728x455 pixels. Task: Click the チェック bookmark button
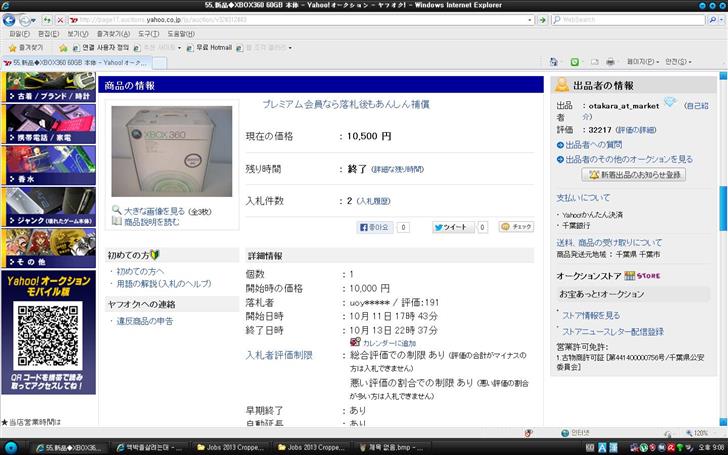click(x=516, y=227)
